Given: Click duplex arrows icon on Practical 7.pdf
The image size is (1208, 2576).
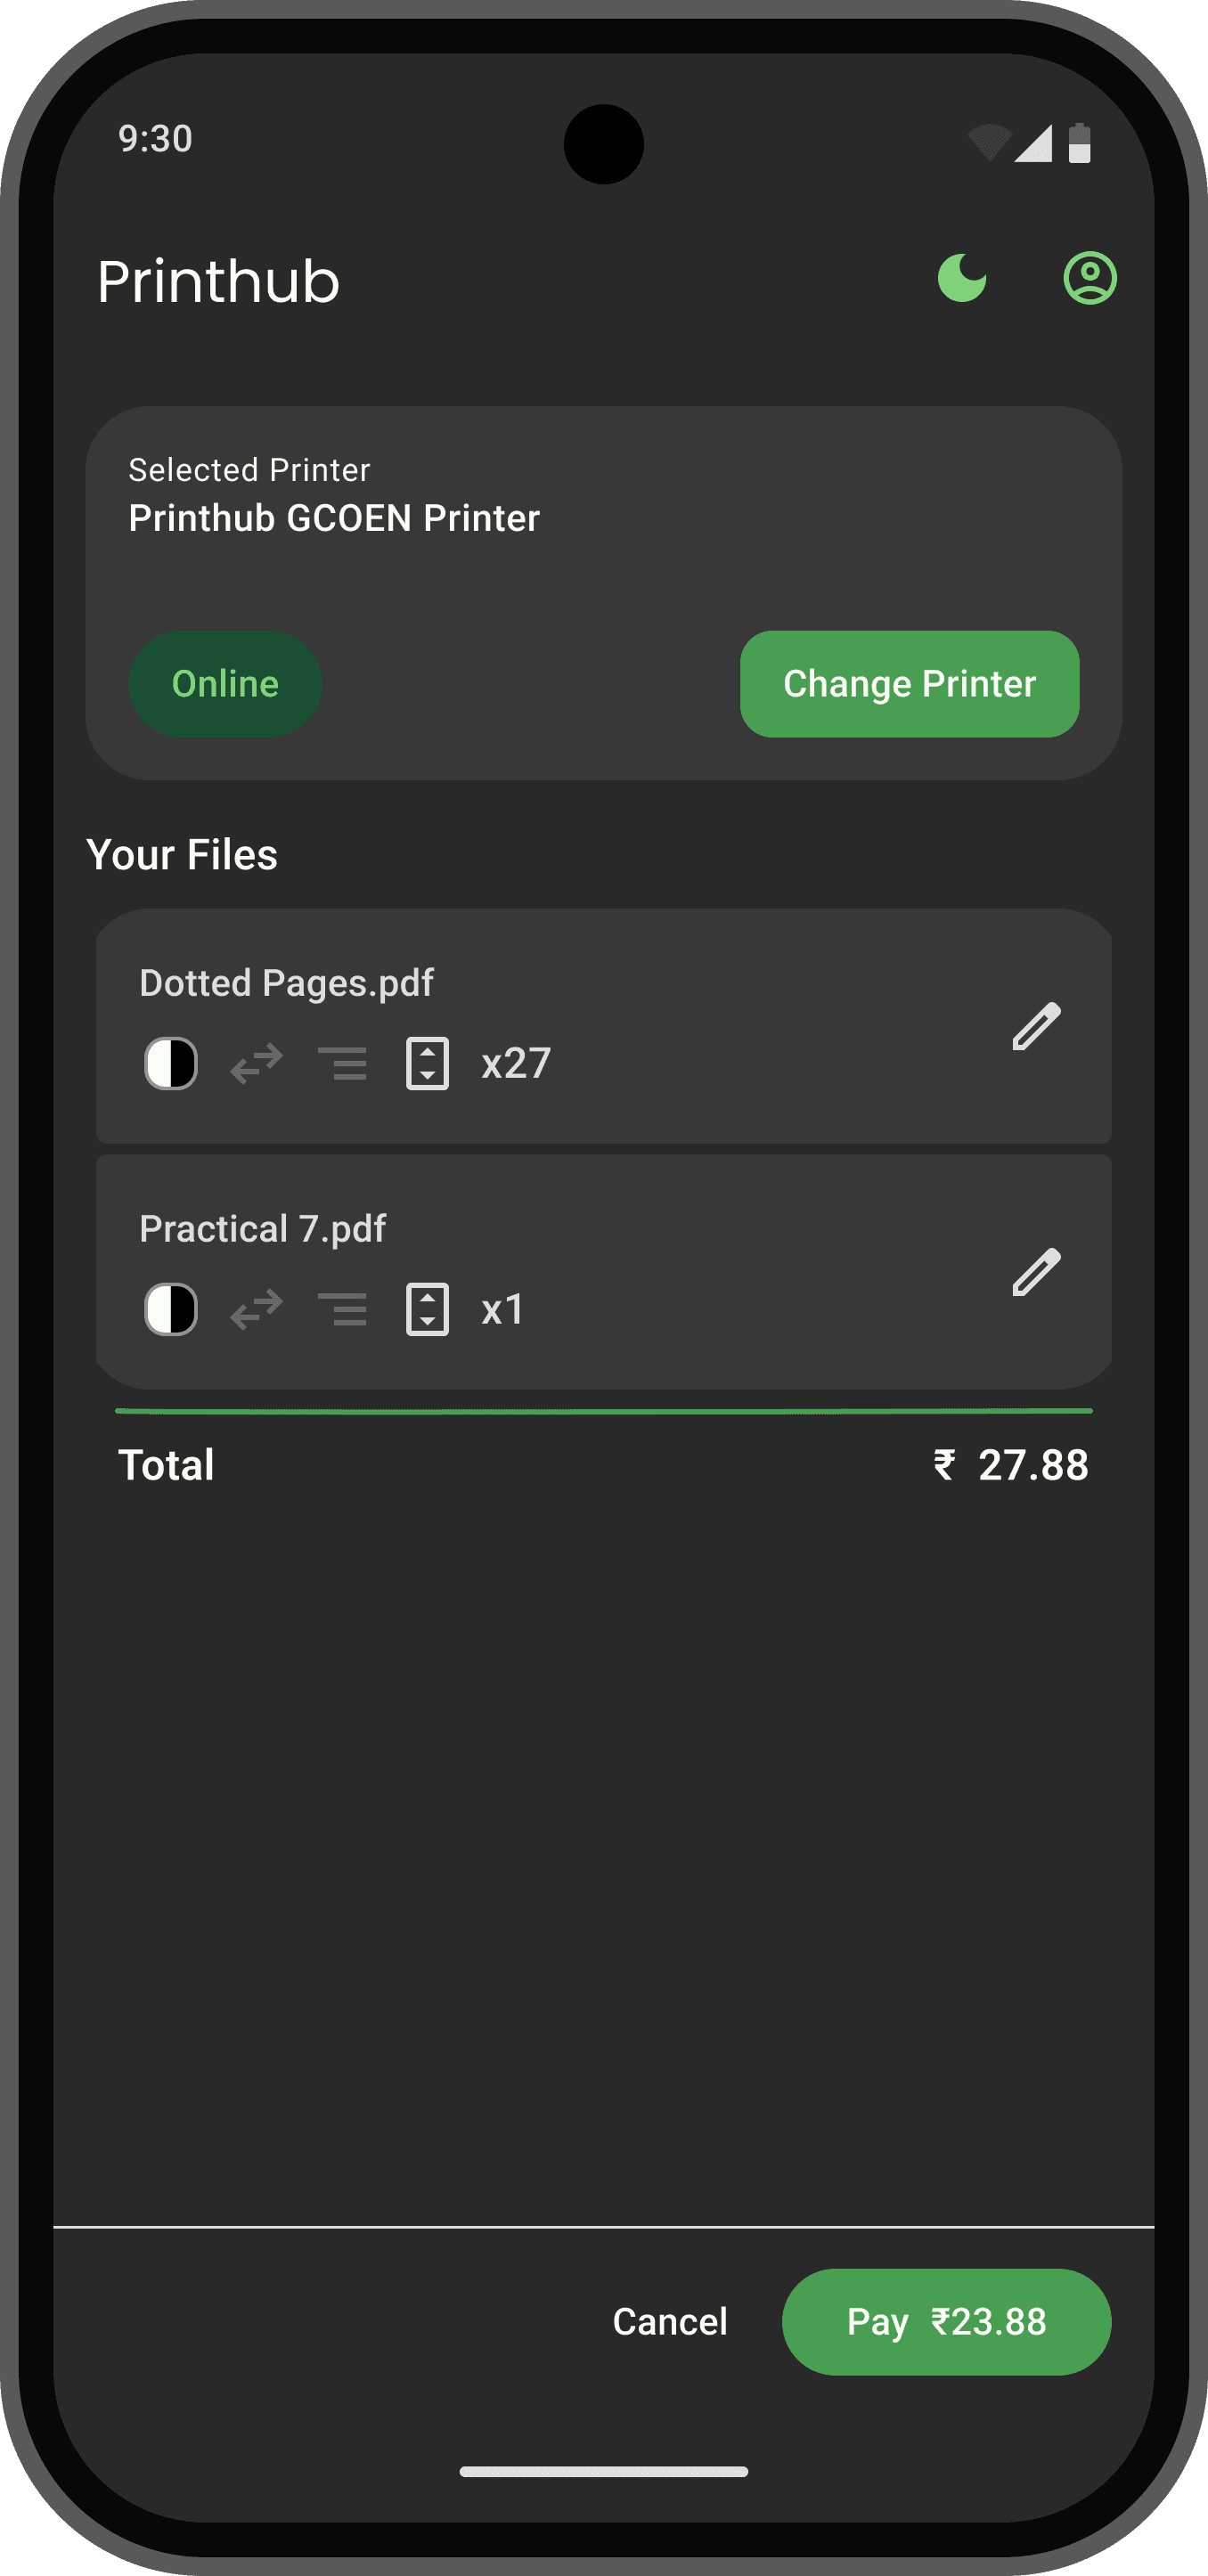Looking at the screenshot, I should (x=257, y=1309).
